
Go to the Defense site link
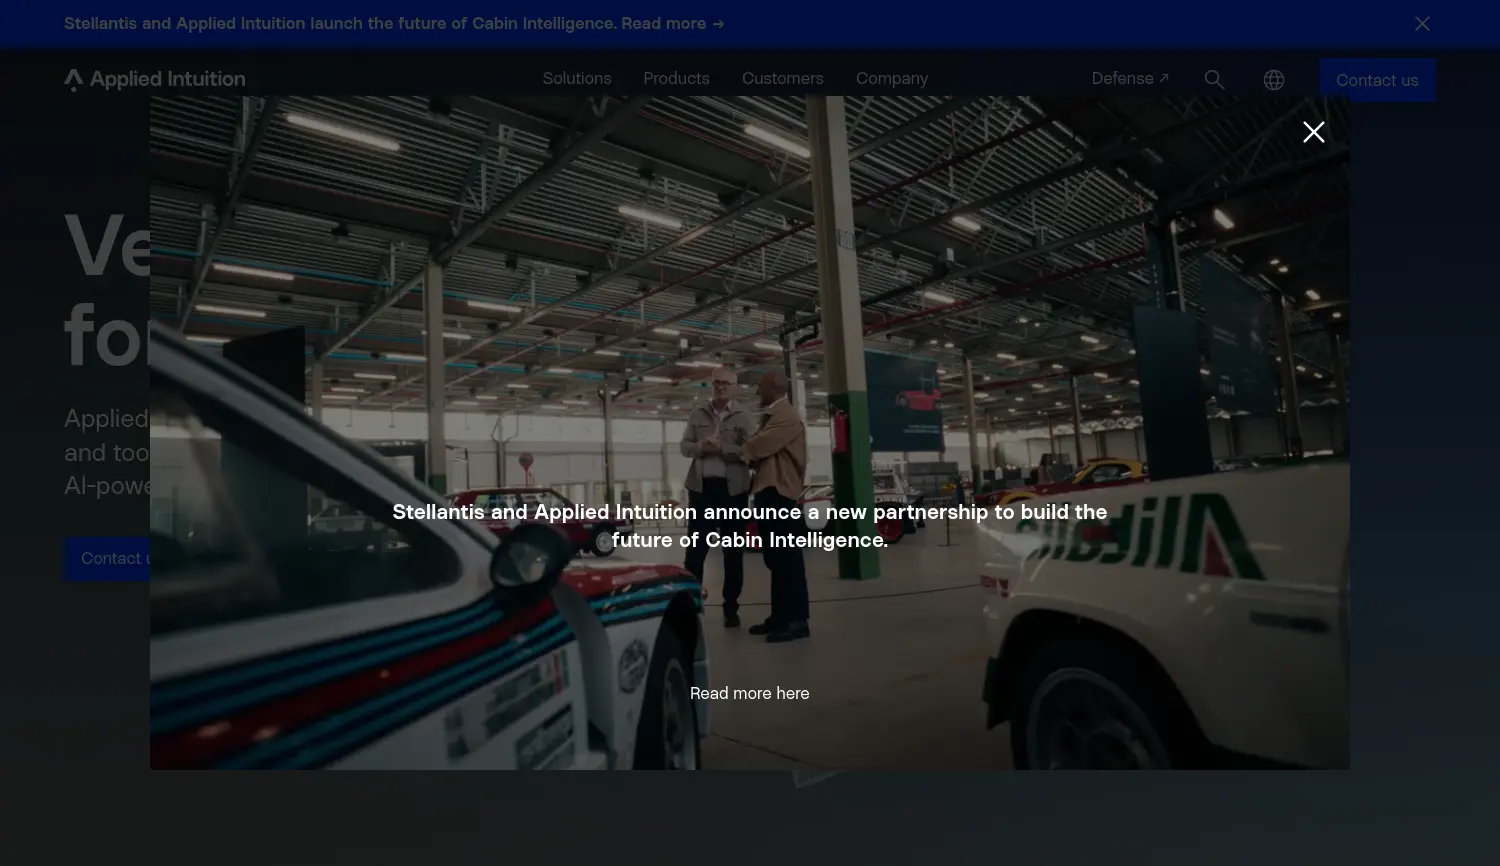coord(1122,78)
